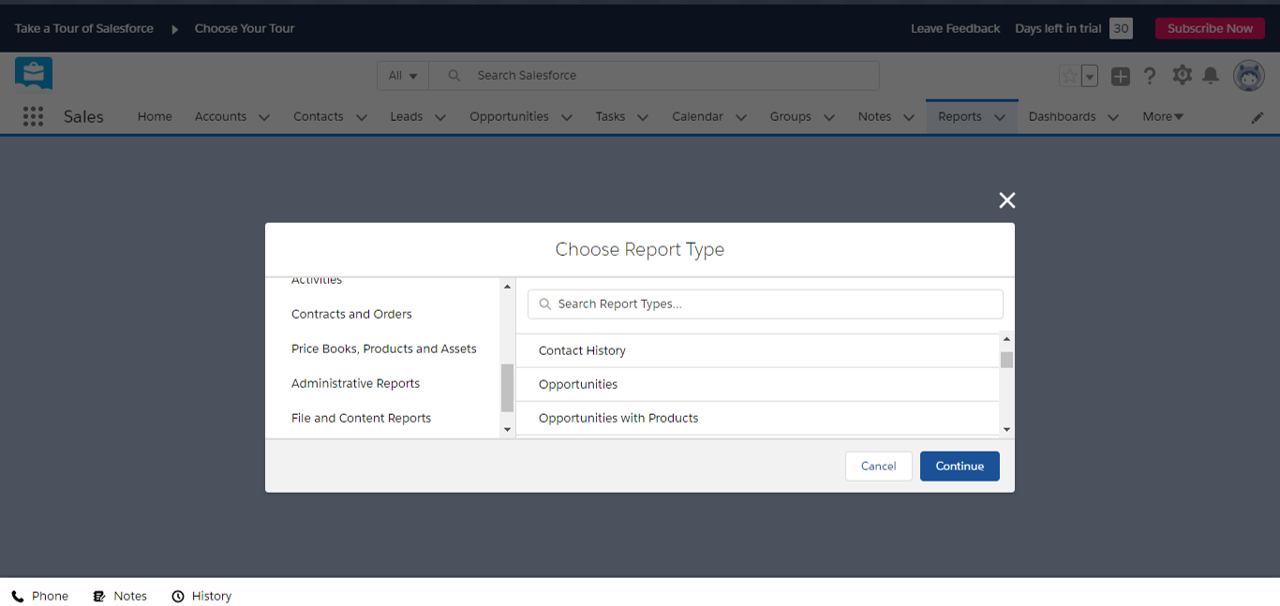Click the Phone utility bar item
The width and height of the screenshot is (1280, 606).
40,596
